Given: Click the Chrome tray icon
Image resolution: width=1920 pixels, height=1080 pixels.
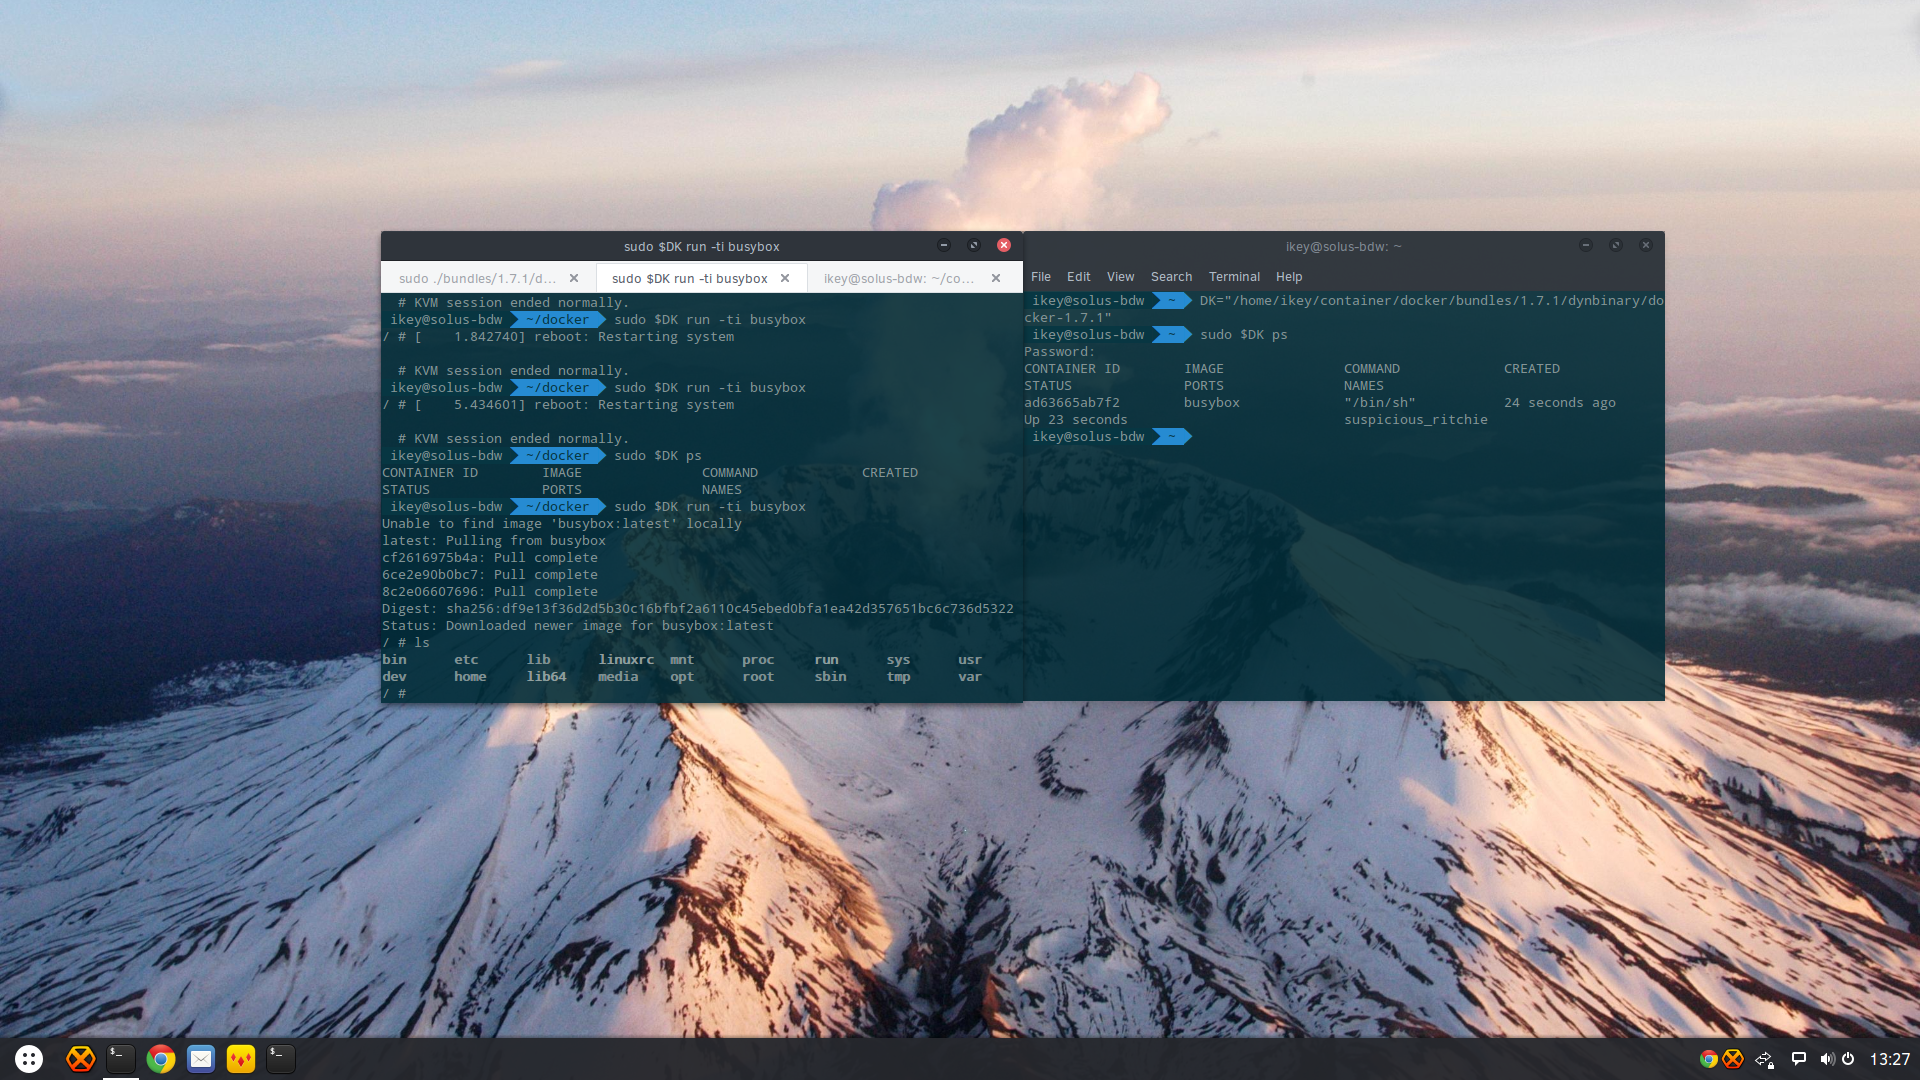Looking at the screenshot, I should coord(1709,1059).
